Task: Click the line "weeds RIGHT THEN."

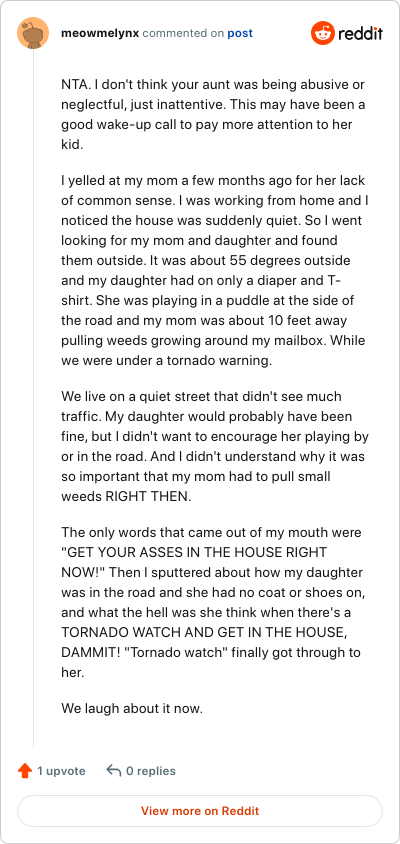Action: click(x=126, y=496)
